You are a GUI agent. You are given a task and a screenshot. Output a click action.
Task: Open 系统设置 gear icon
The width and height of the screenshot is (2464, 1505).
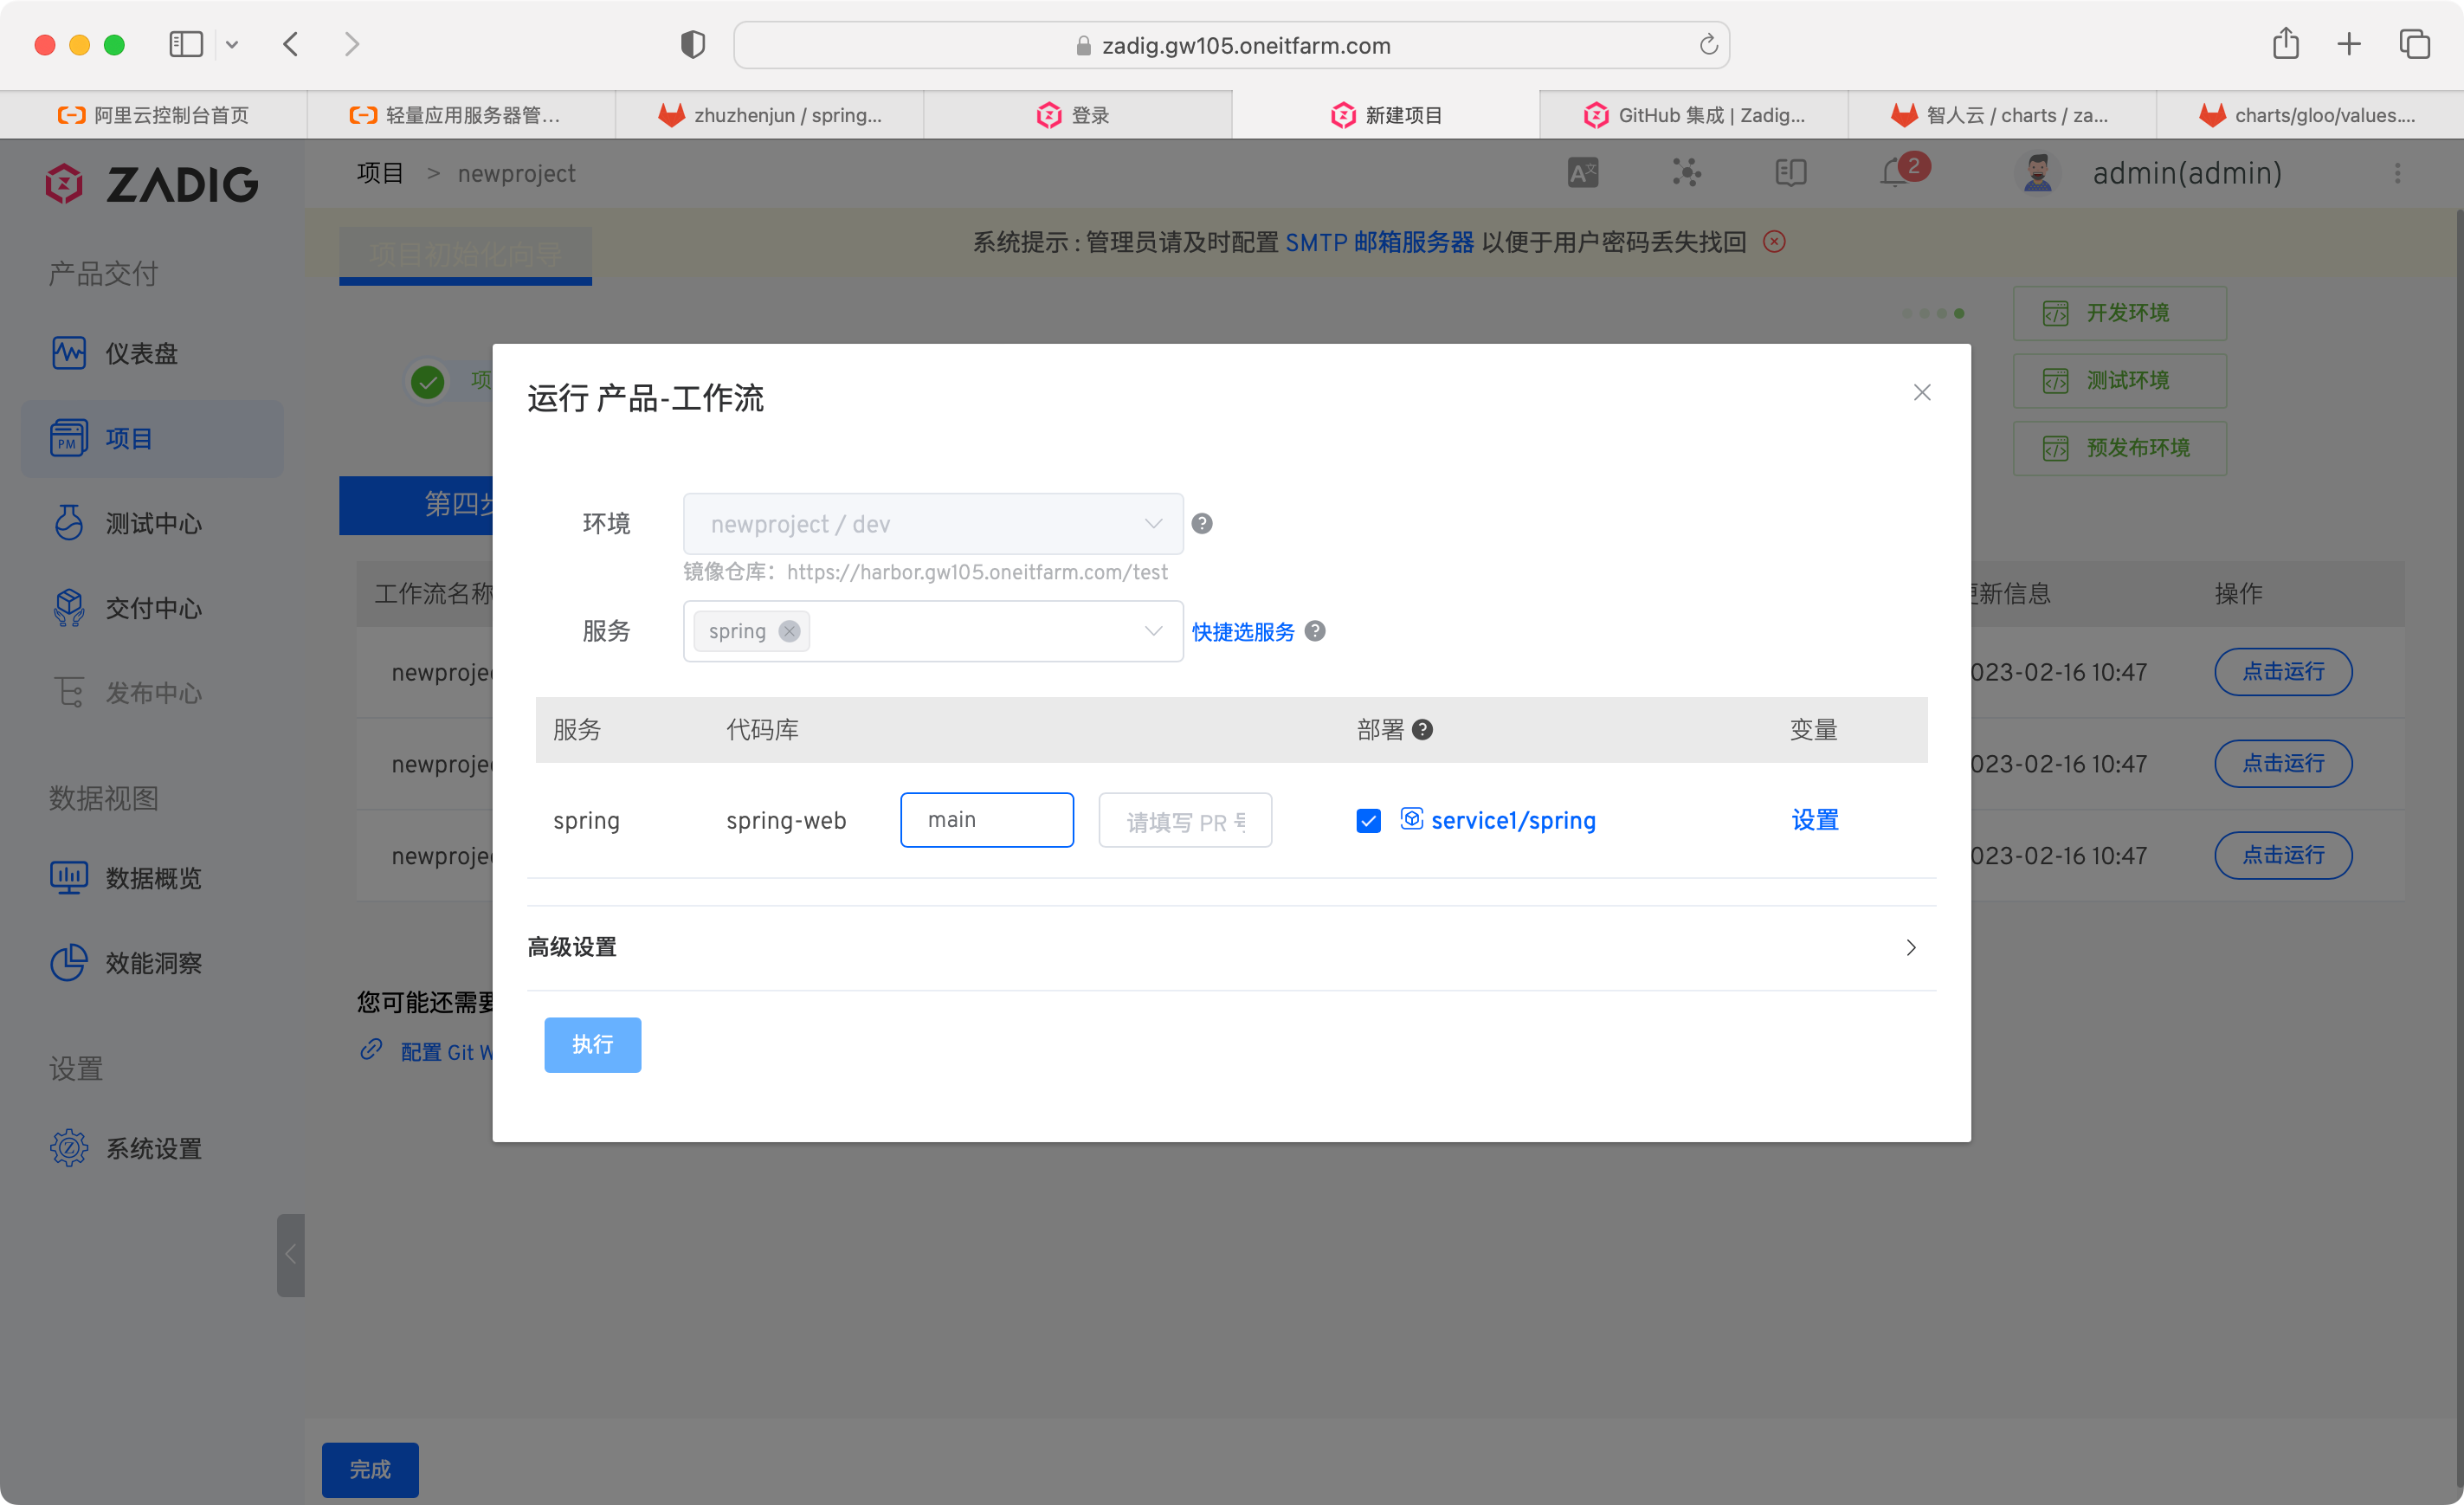click(68, 1148)
